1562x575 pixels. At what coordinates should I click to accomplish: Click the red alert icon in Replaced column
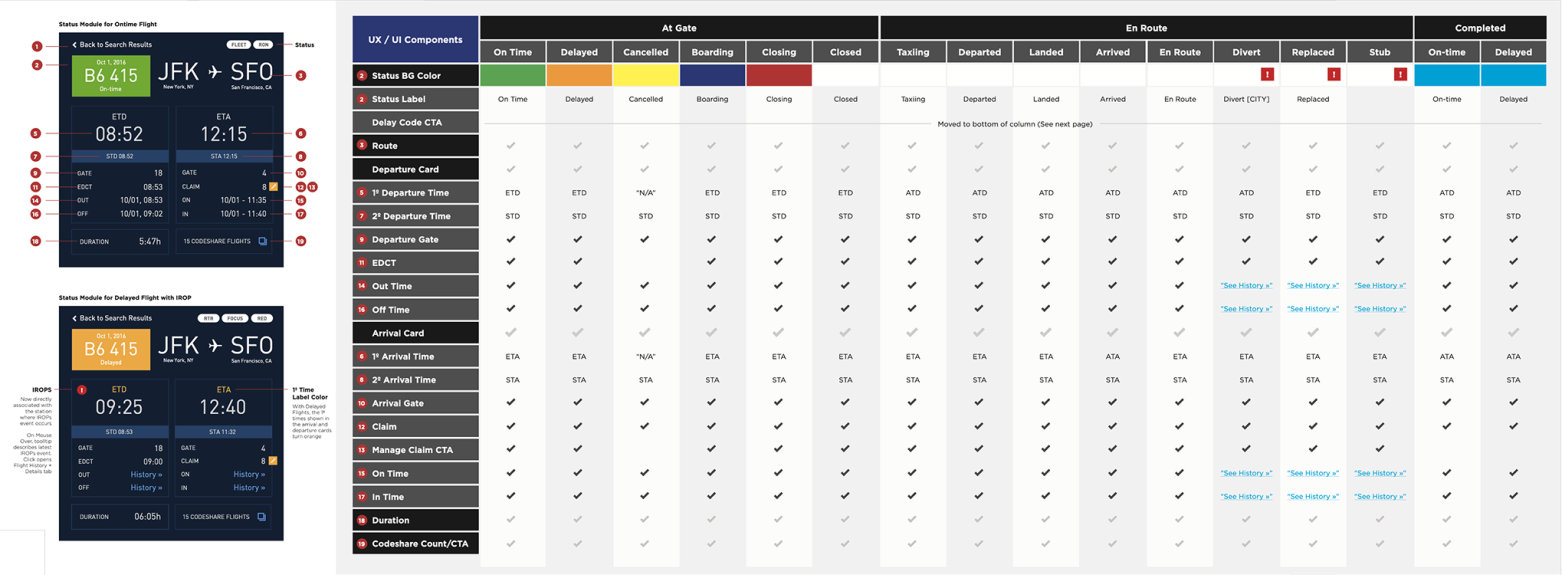tap(1333, 74)
